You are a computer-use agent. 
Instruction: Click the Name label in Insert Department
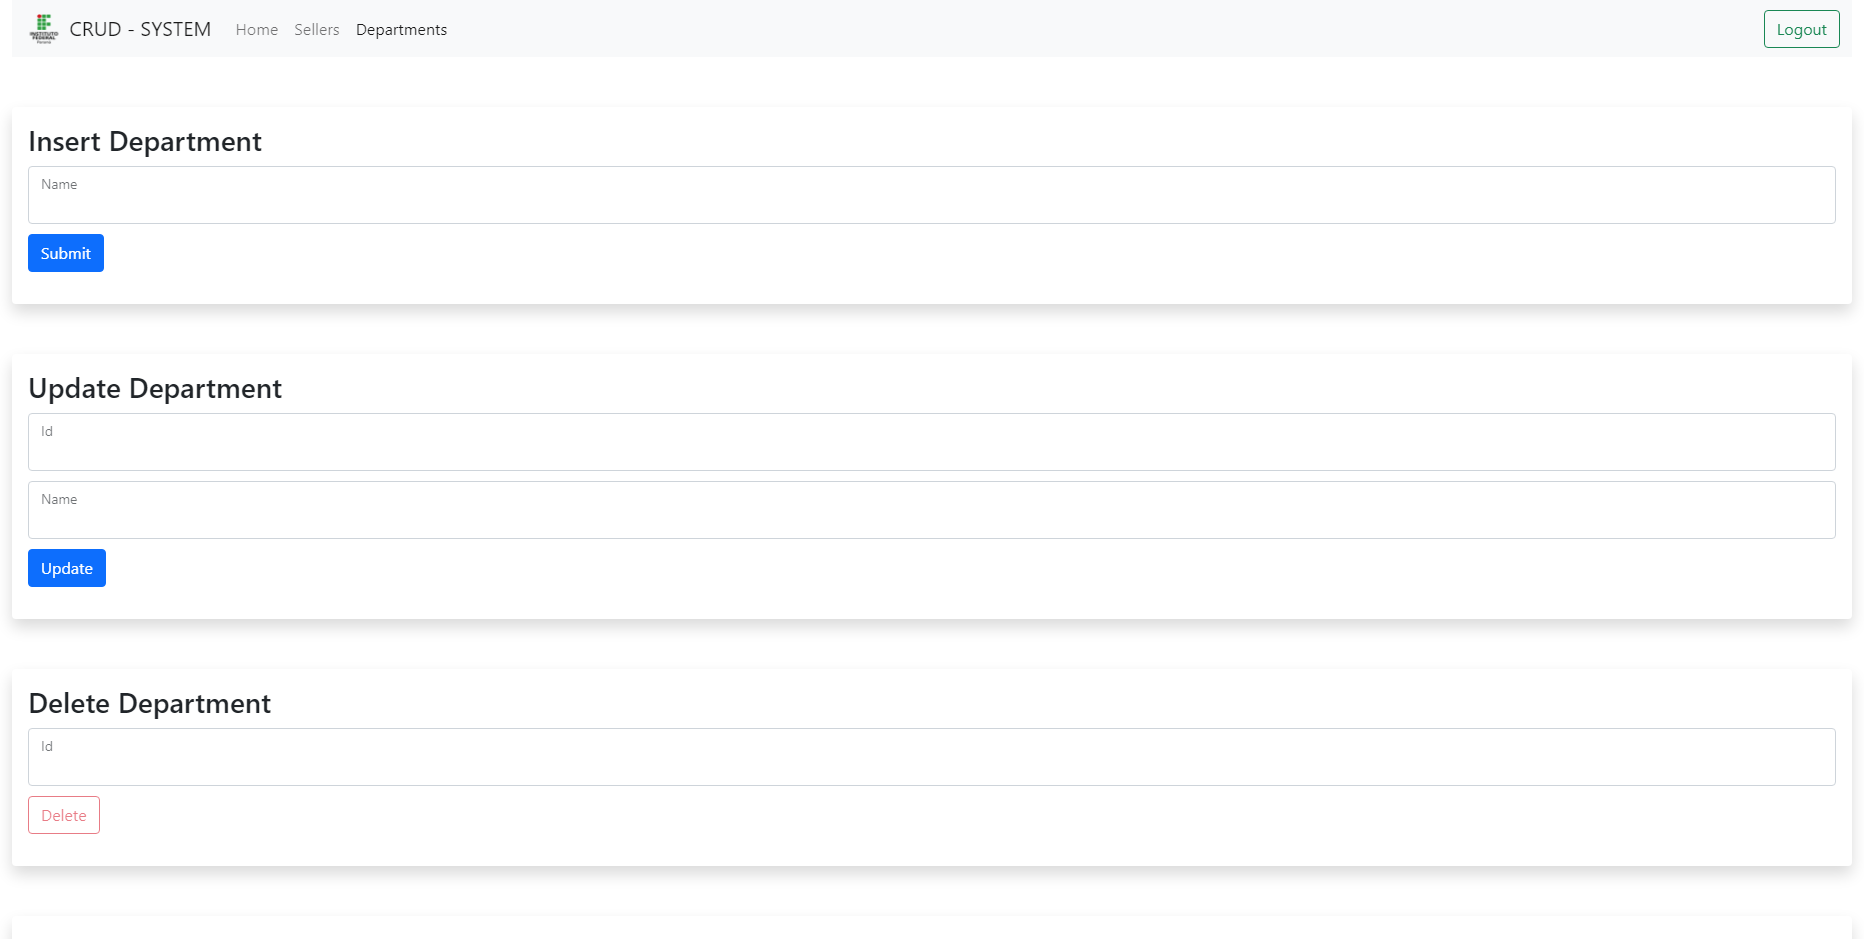(x=59, y=185)
